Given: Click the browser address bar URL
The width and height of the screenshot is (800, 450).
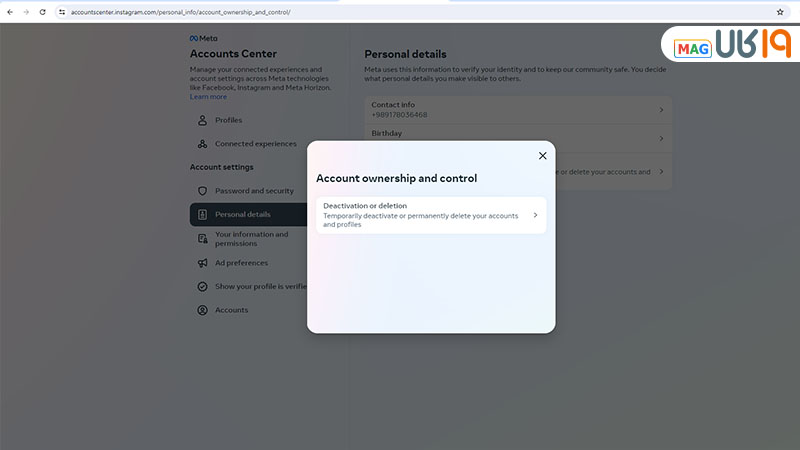Looking at the screenshot, I should point(180,12).
